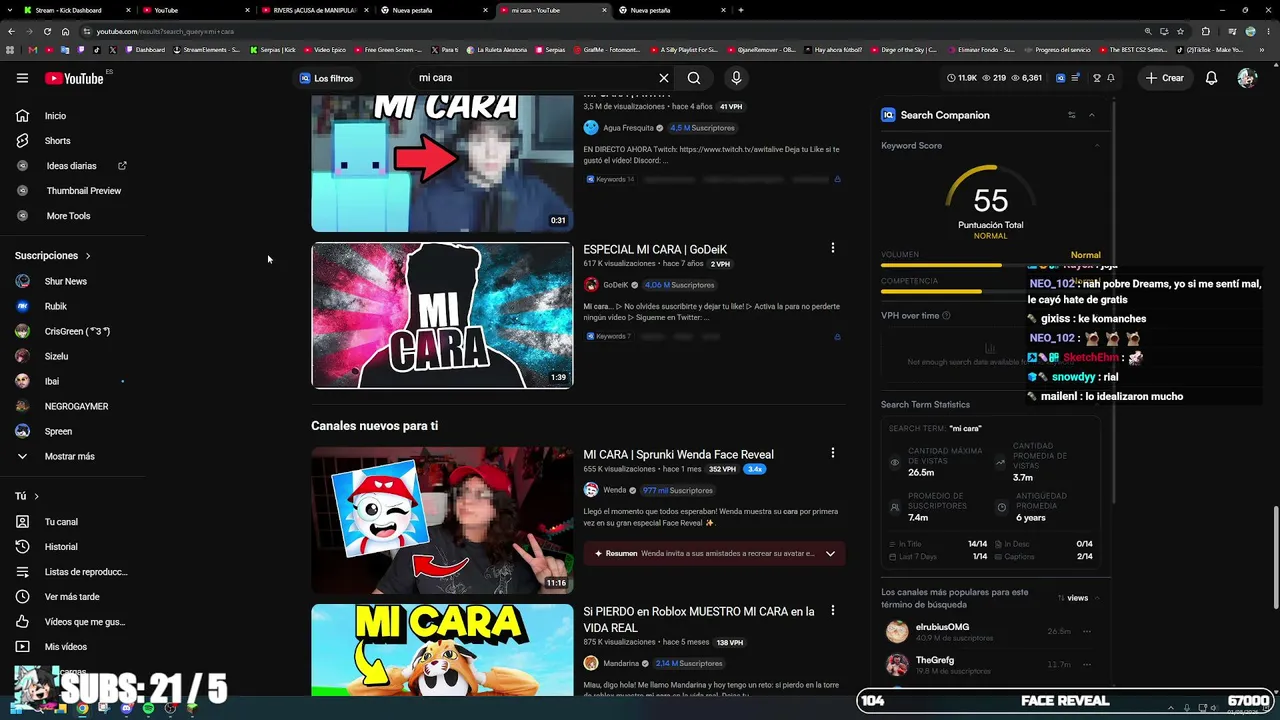Expand the Suscripciones section
The width and height of the screenshot is (1280, 720).
coord(53,256)
